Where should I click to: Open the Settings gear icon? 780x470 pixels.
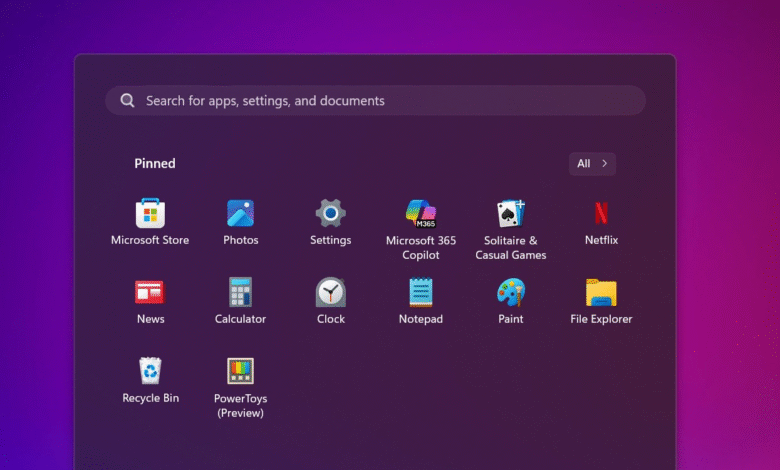pos(331,213)
